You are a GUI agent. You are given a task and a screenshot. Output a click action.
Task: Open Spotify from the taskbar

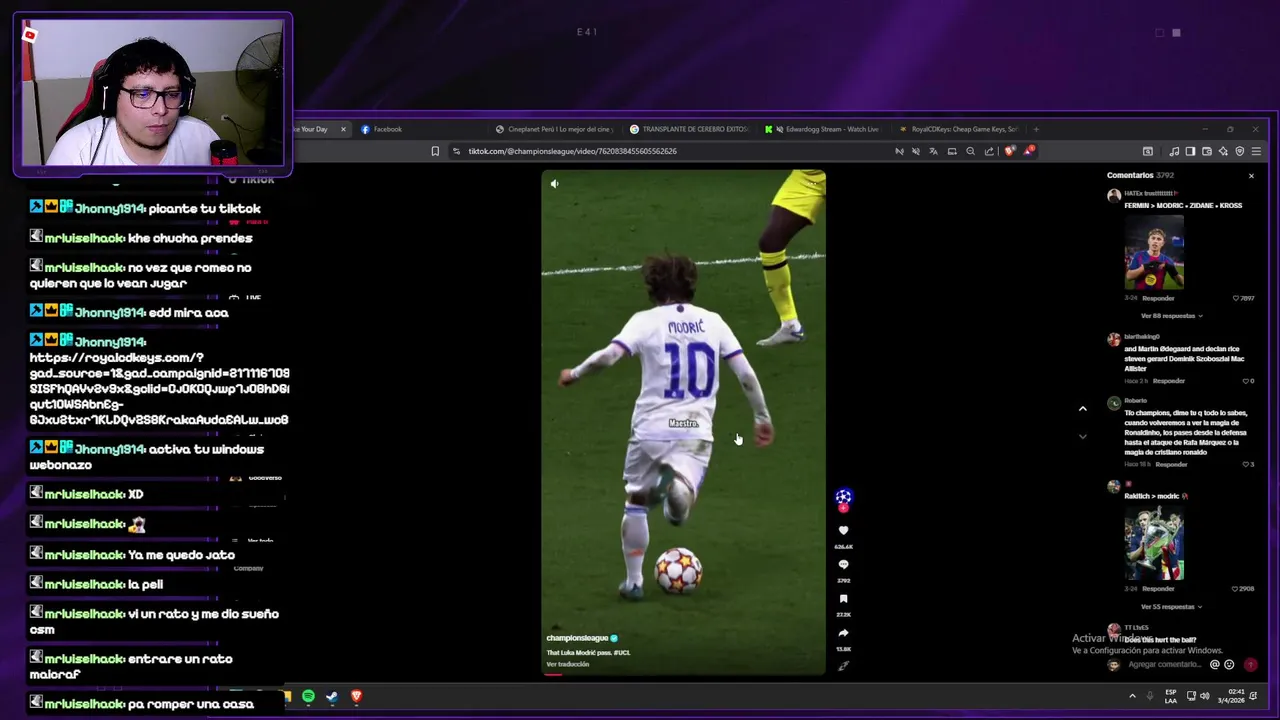[x=308, y=696]
